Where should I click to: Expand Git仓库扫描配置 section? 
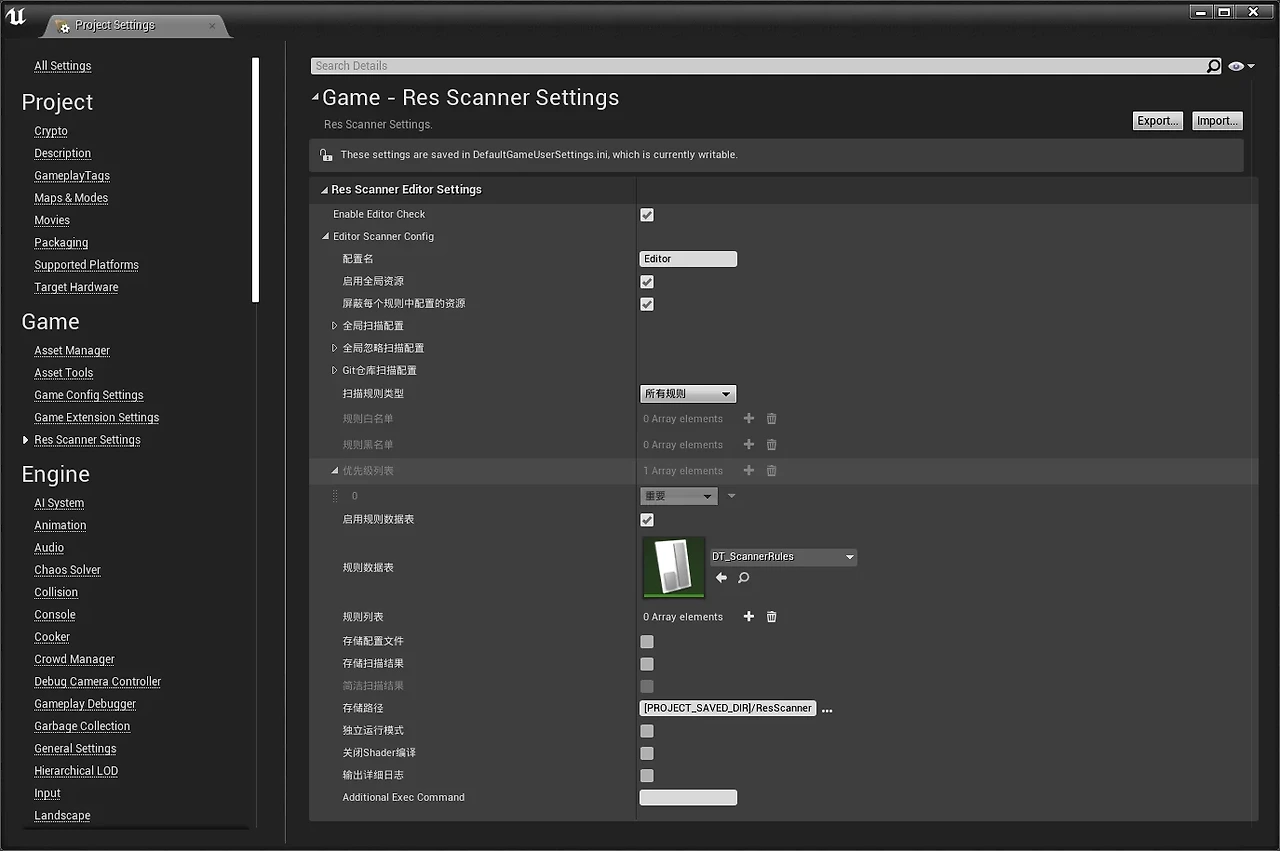tap(335, 371)
